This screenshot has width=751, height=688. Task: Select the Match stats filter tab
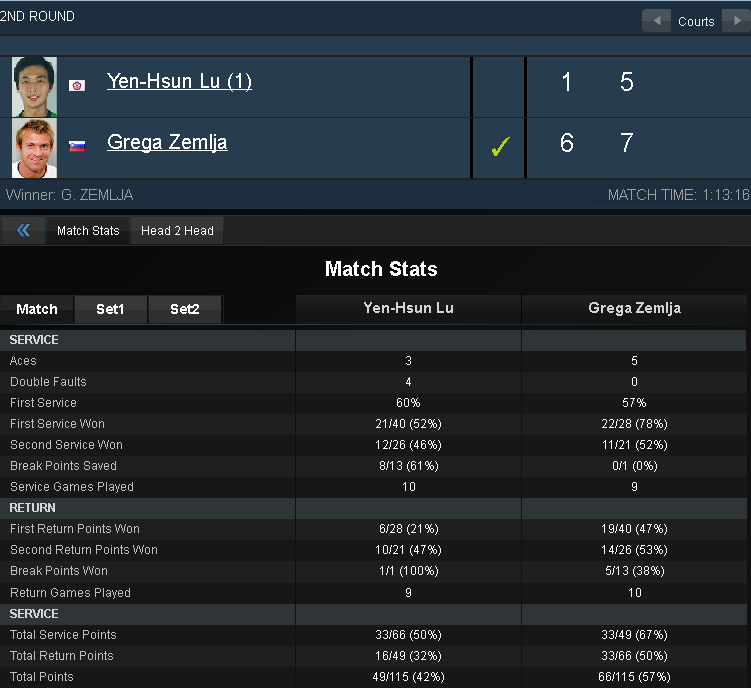[x=37, y=309]
